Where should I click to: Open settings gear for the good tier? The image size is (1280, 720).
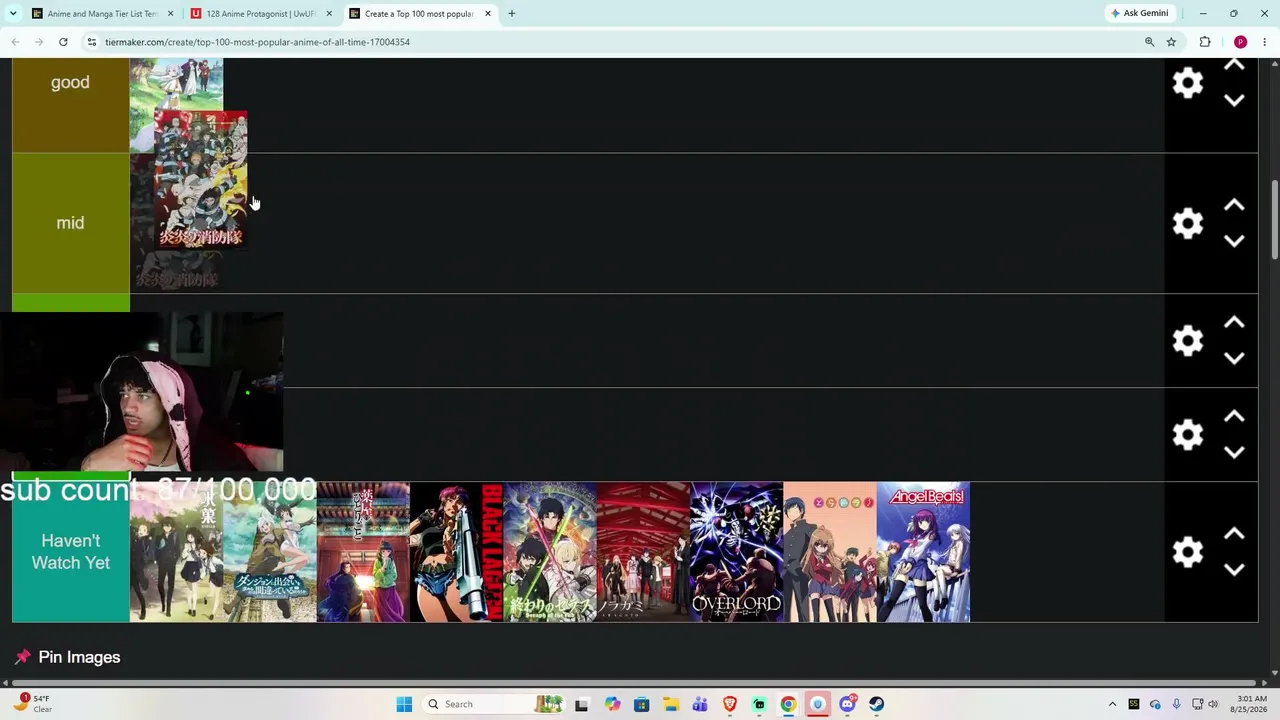click(1188, 83)
